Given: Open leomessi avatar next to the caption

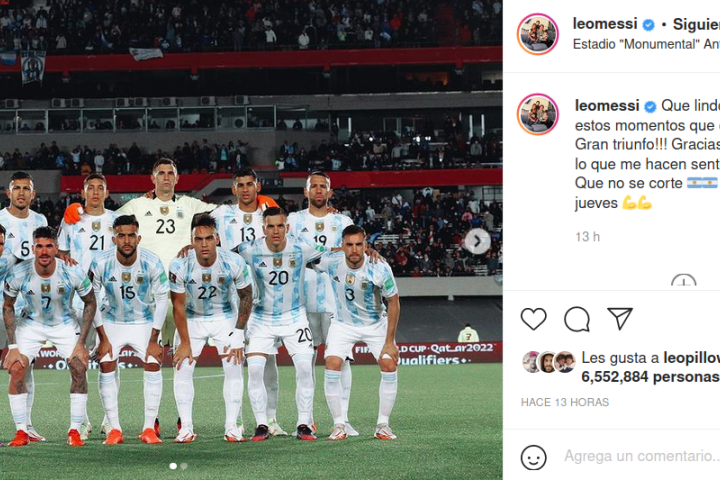Looking at the screenshot, I should (537, 114).
